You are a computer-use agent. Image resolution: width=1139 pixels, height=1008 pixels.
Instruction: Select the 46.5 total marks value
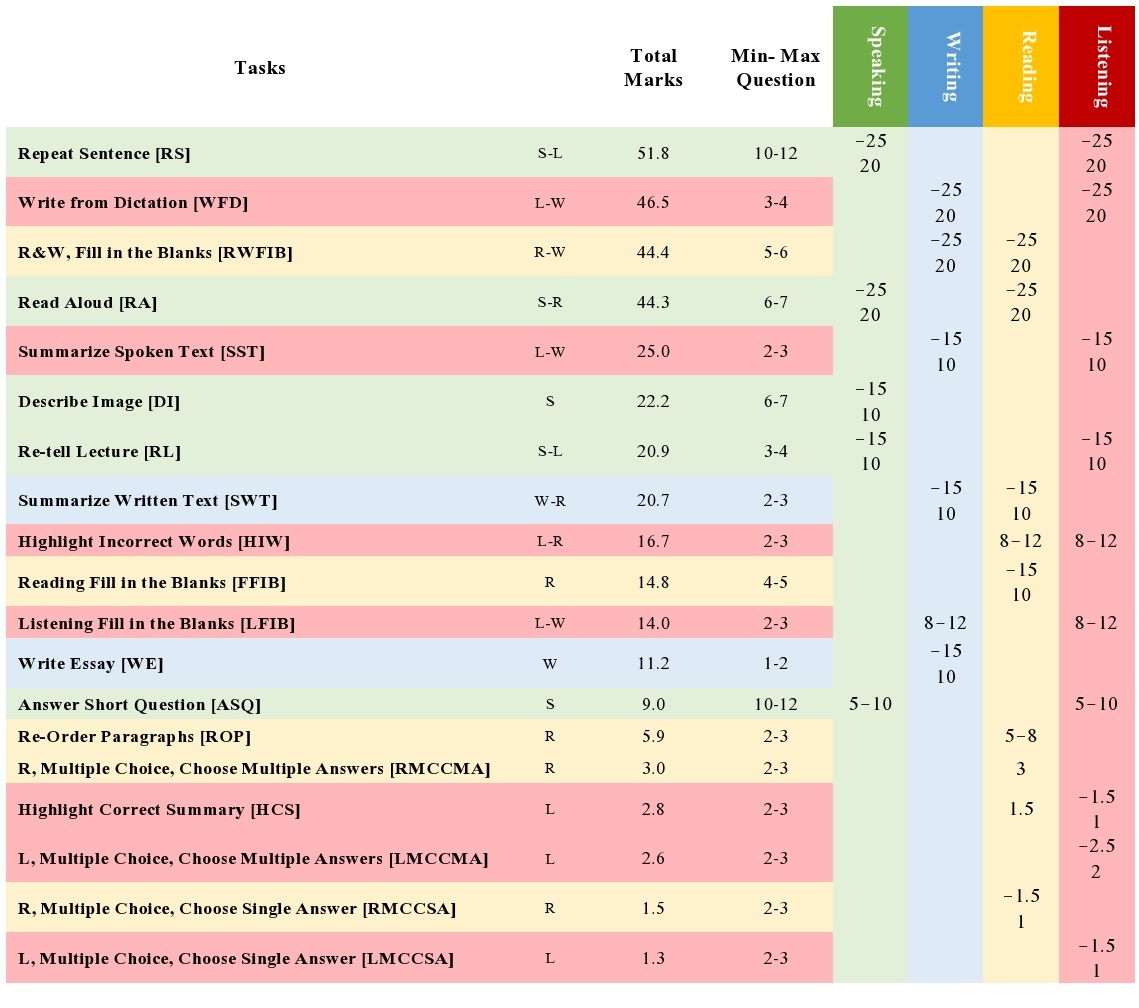pos(652,203)
